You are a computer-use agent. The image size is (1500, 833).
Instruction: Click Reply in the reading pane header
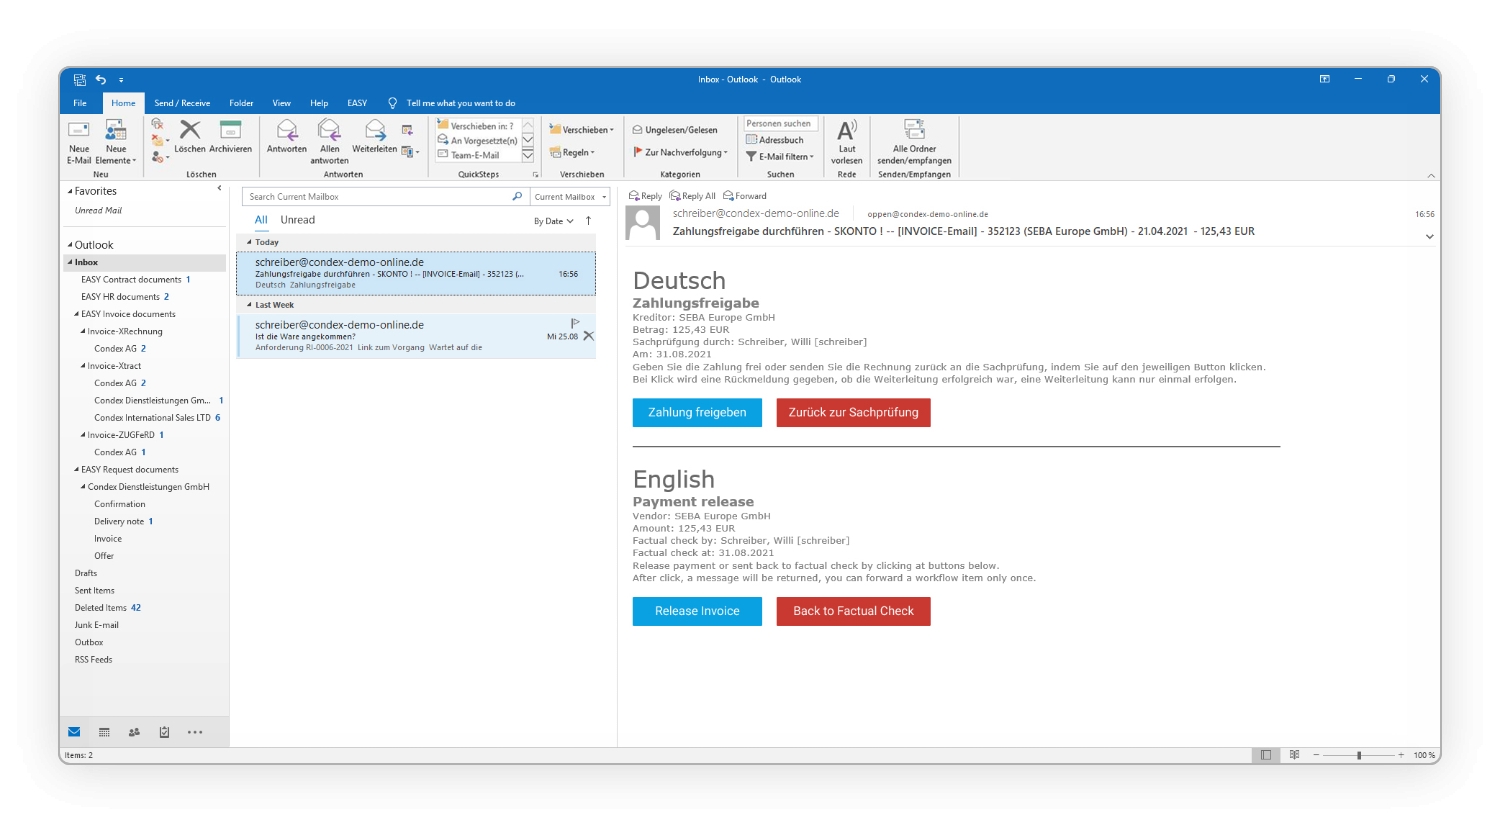click(645, 196)
